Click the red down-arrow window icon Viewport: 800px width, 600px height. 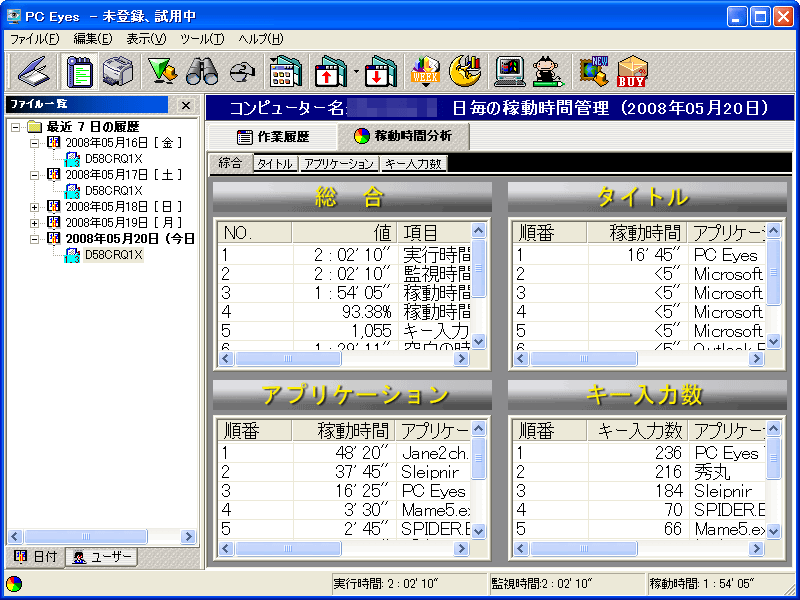(x=381, y=71)
